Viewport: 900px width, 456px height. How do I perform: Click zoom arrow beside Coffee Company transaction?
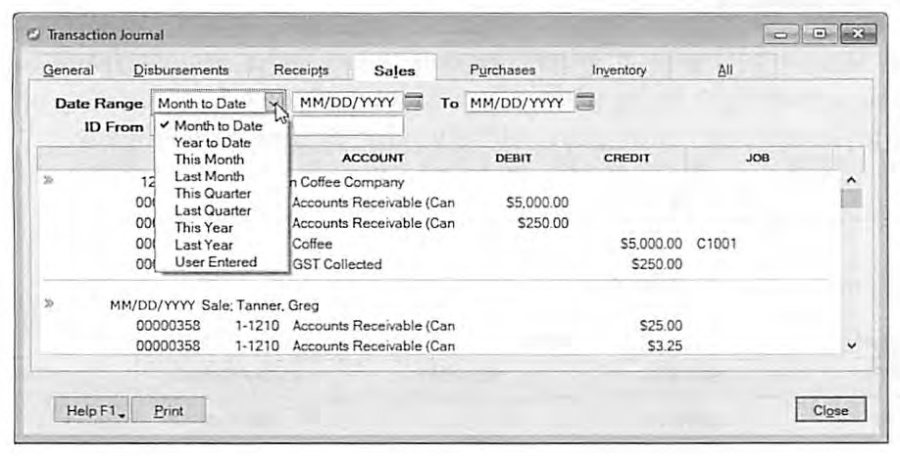coord(49,180)
